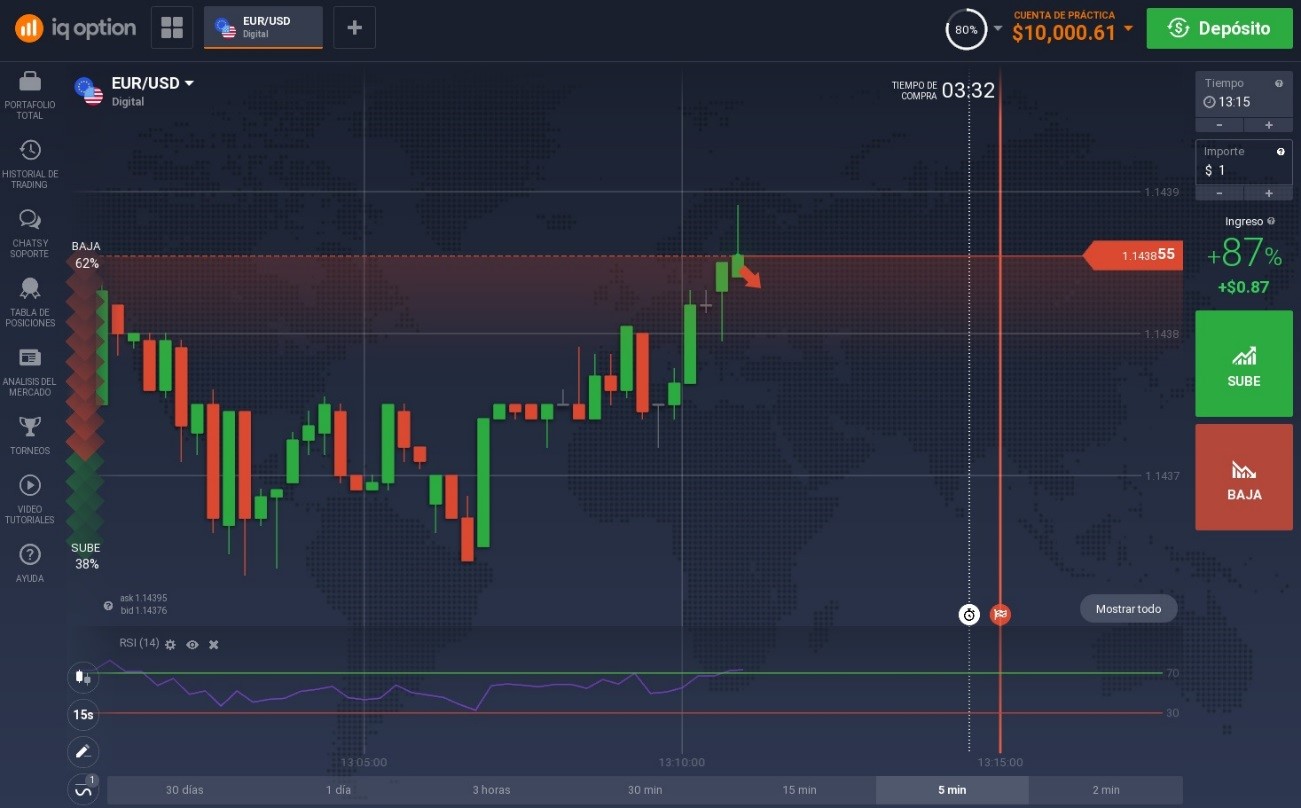Viewport: 1301px width, 808px height.
Task: Click the Importe info help icon
Action: tap(1280, 152)
